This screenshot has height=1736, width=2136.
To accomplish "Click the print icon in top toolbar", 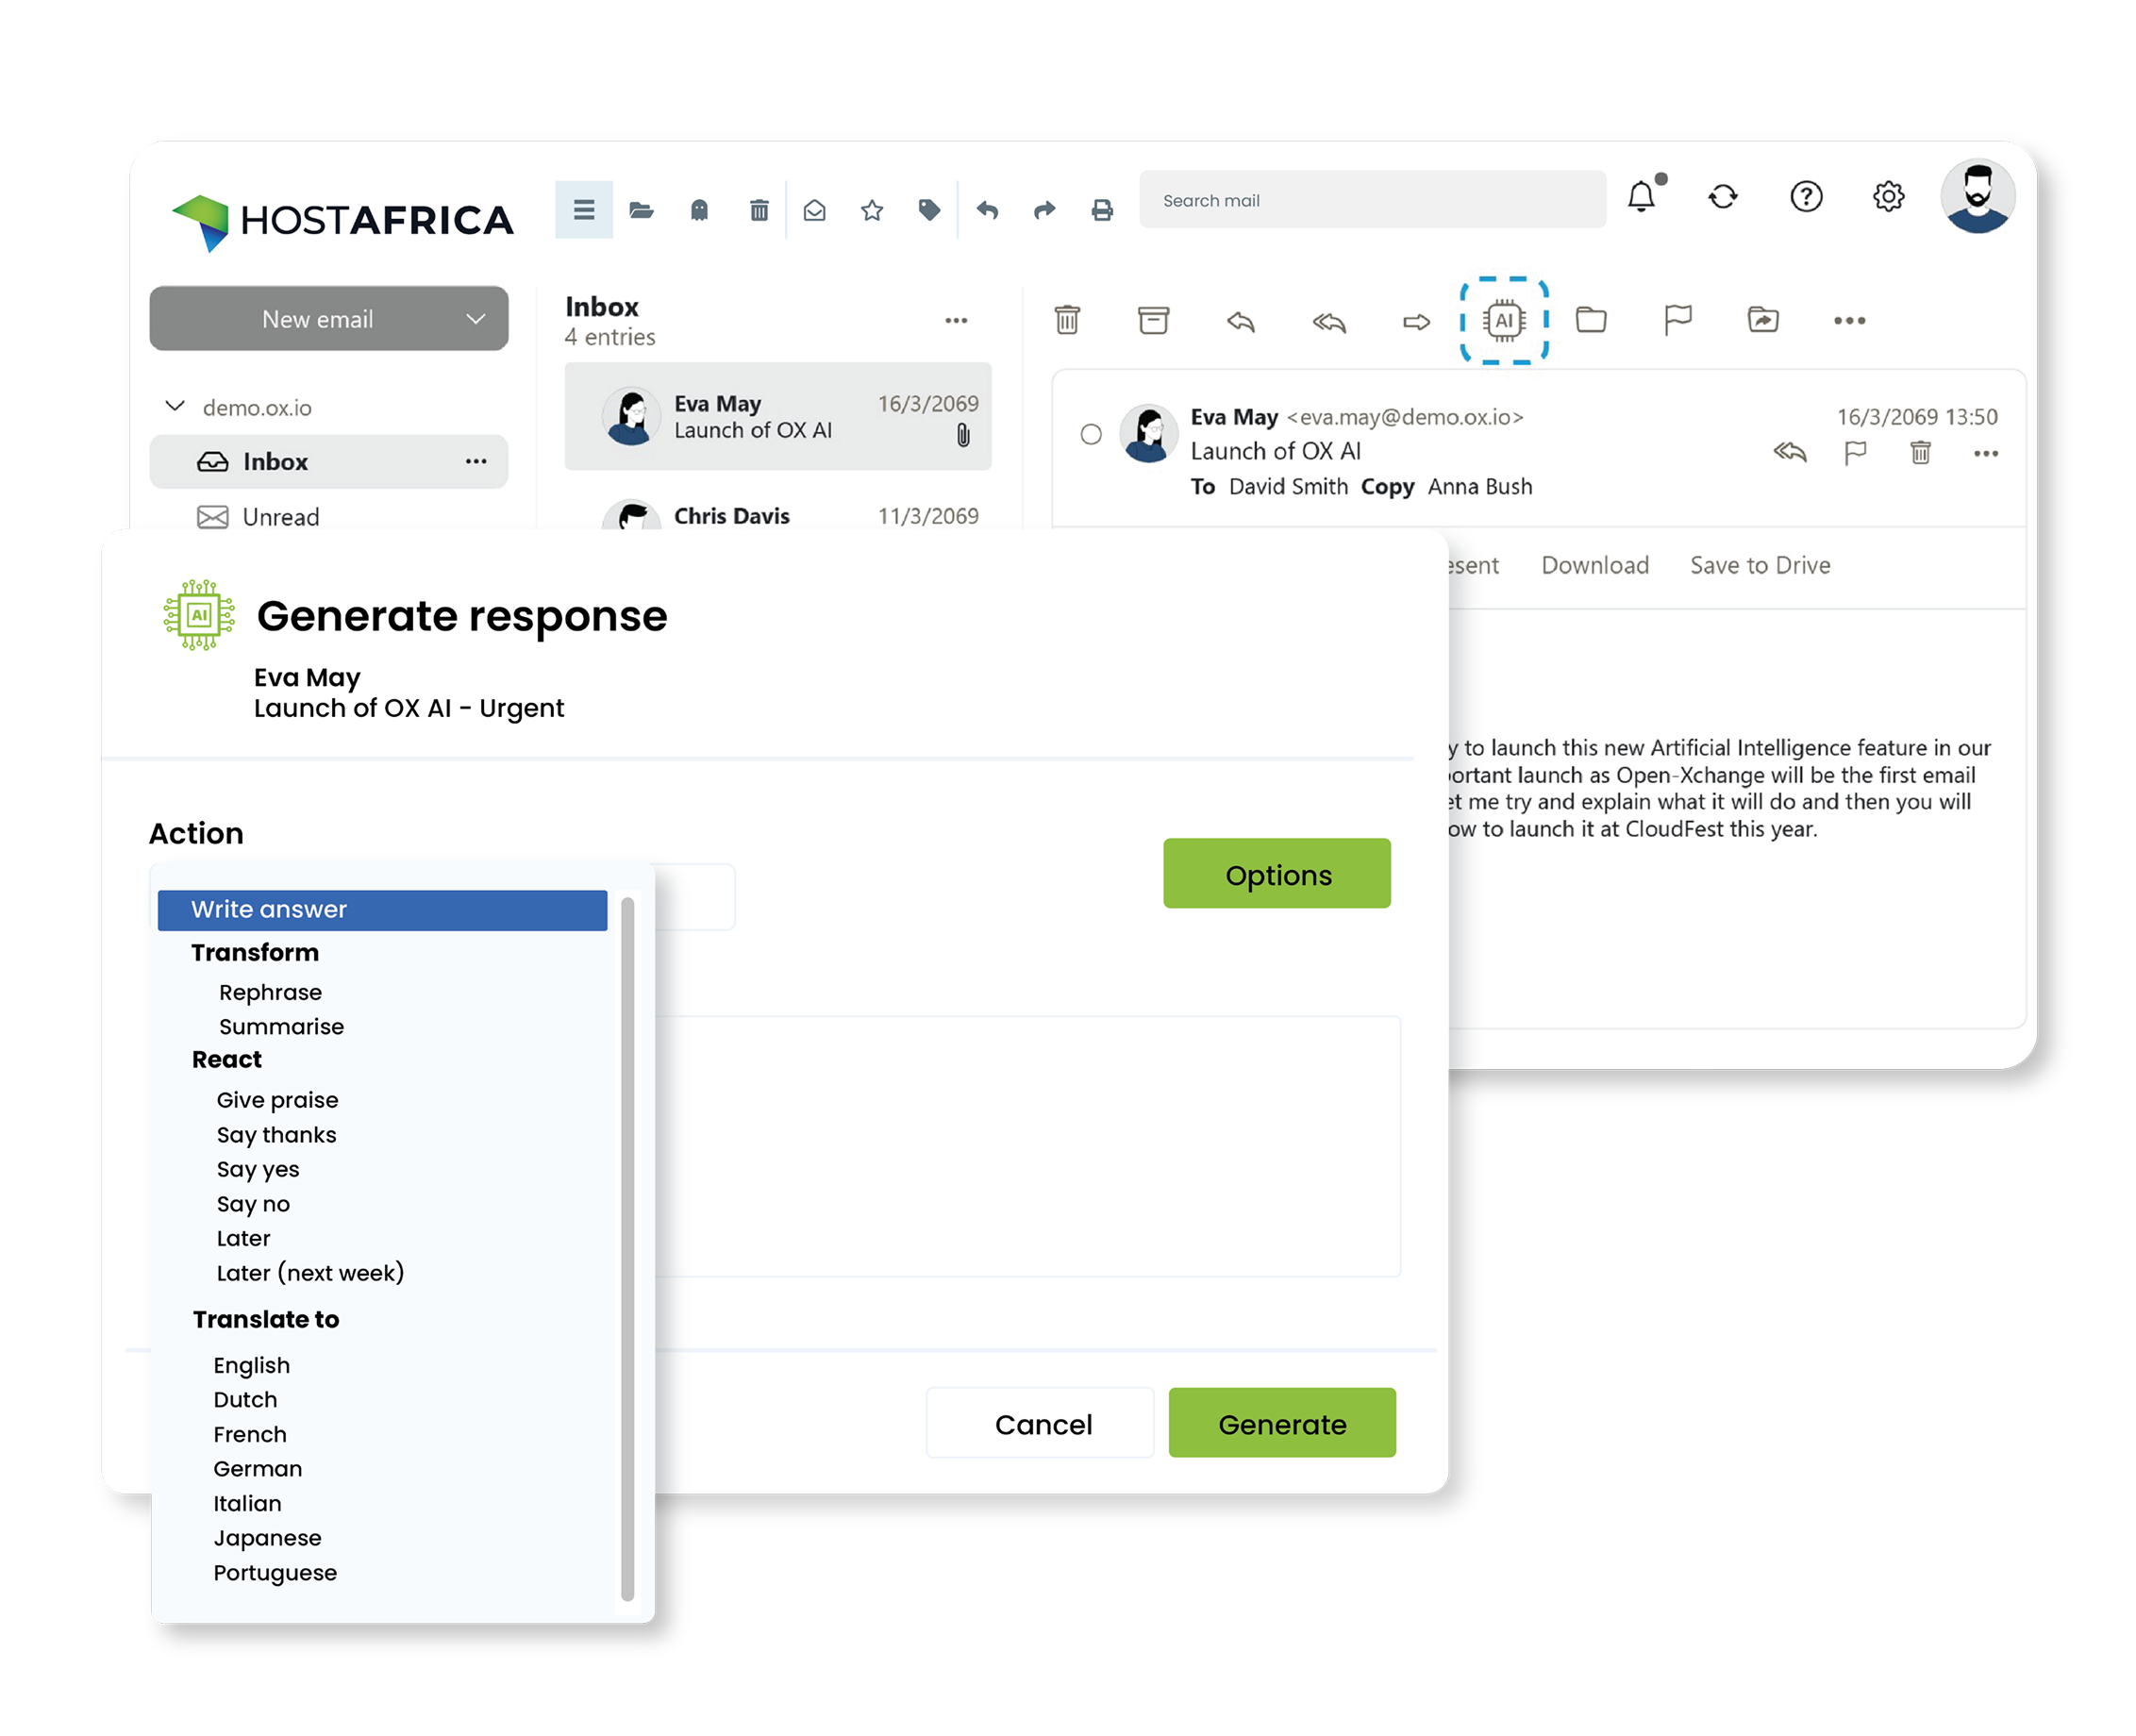I will [1102, 210].
